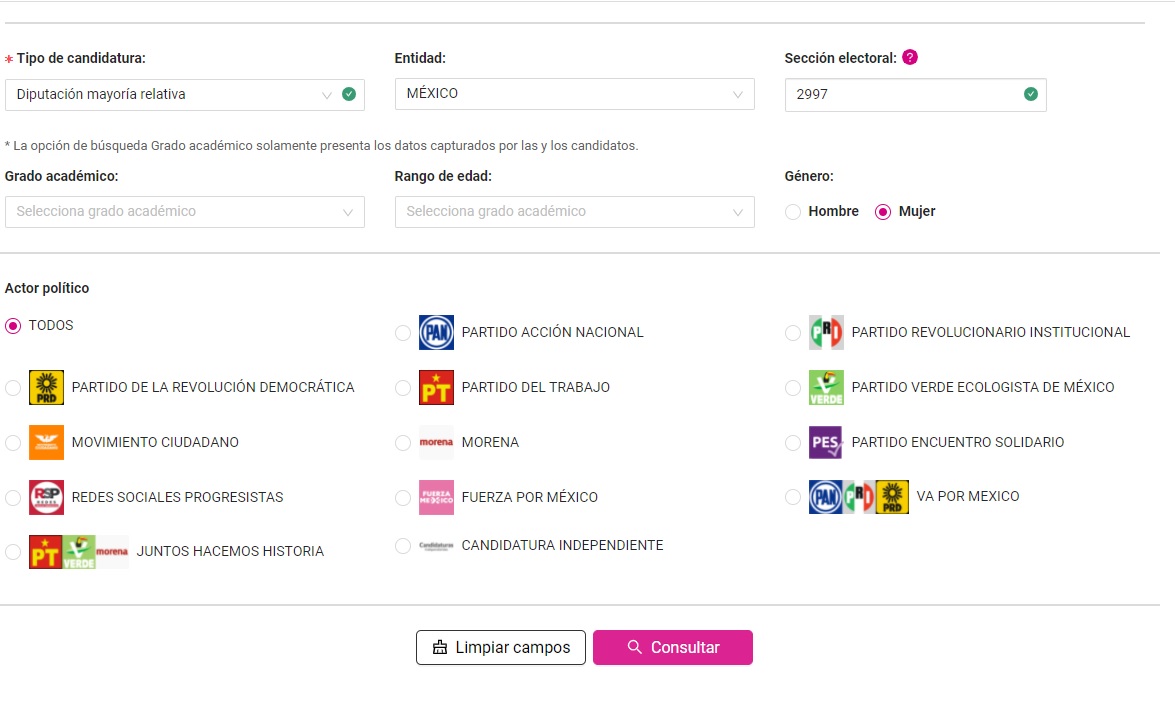This screenshot has width=1175, height=713.
Task: Click the PAN party logo icon
Action: point(436,333)
